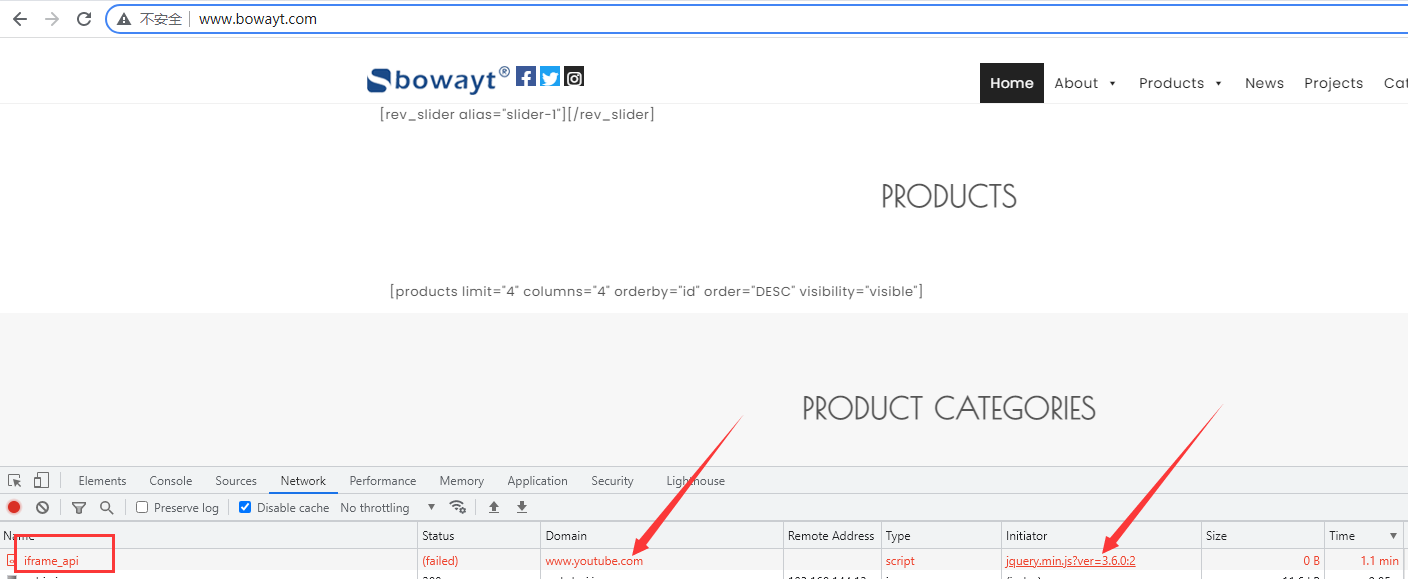Viewport: 1408px width, 579px height.
Task: Open the Instagram social icon
Action: pyautogui.click(x=574, y=77)
